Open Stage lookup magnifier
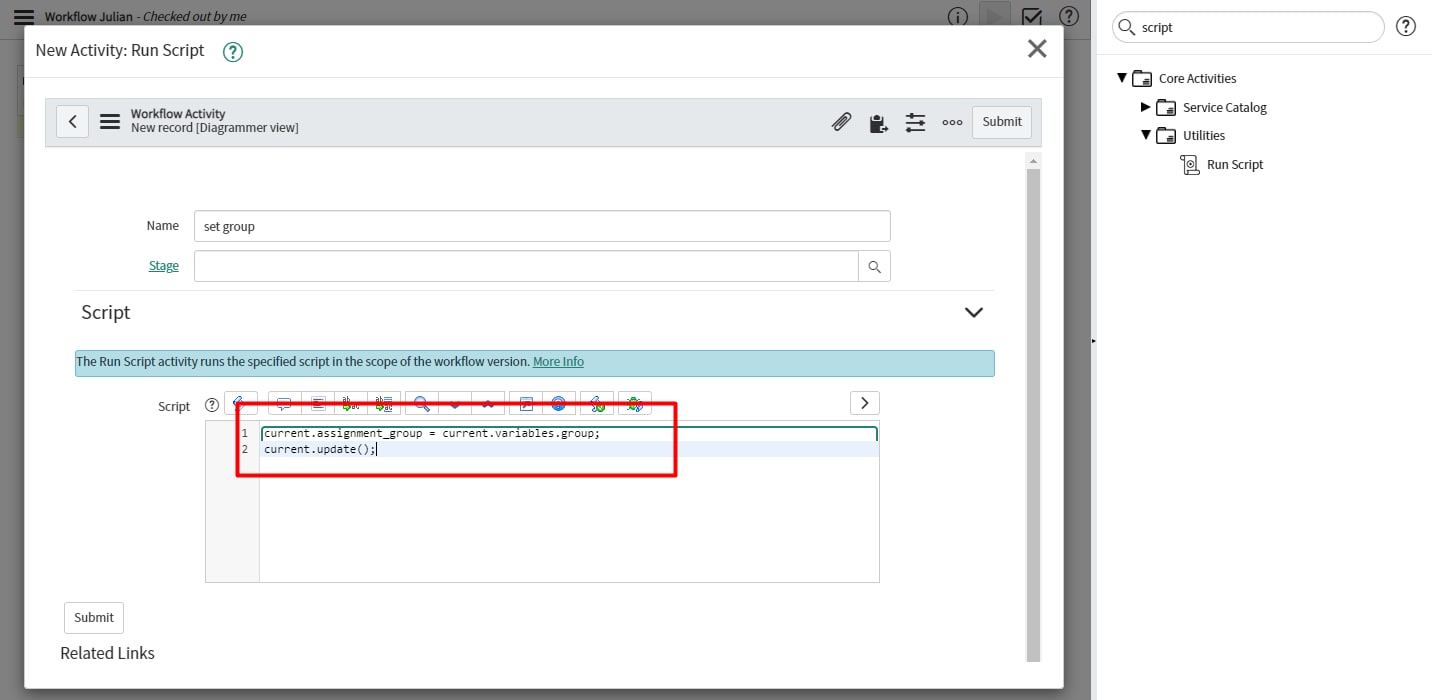Screen dimensions: 1432x700 [x=874, y=266]
